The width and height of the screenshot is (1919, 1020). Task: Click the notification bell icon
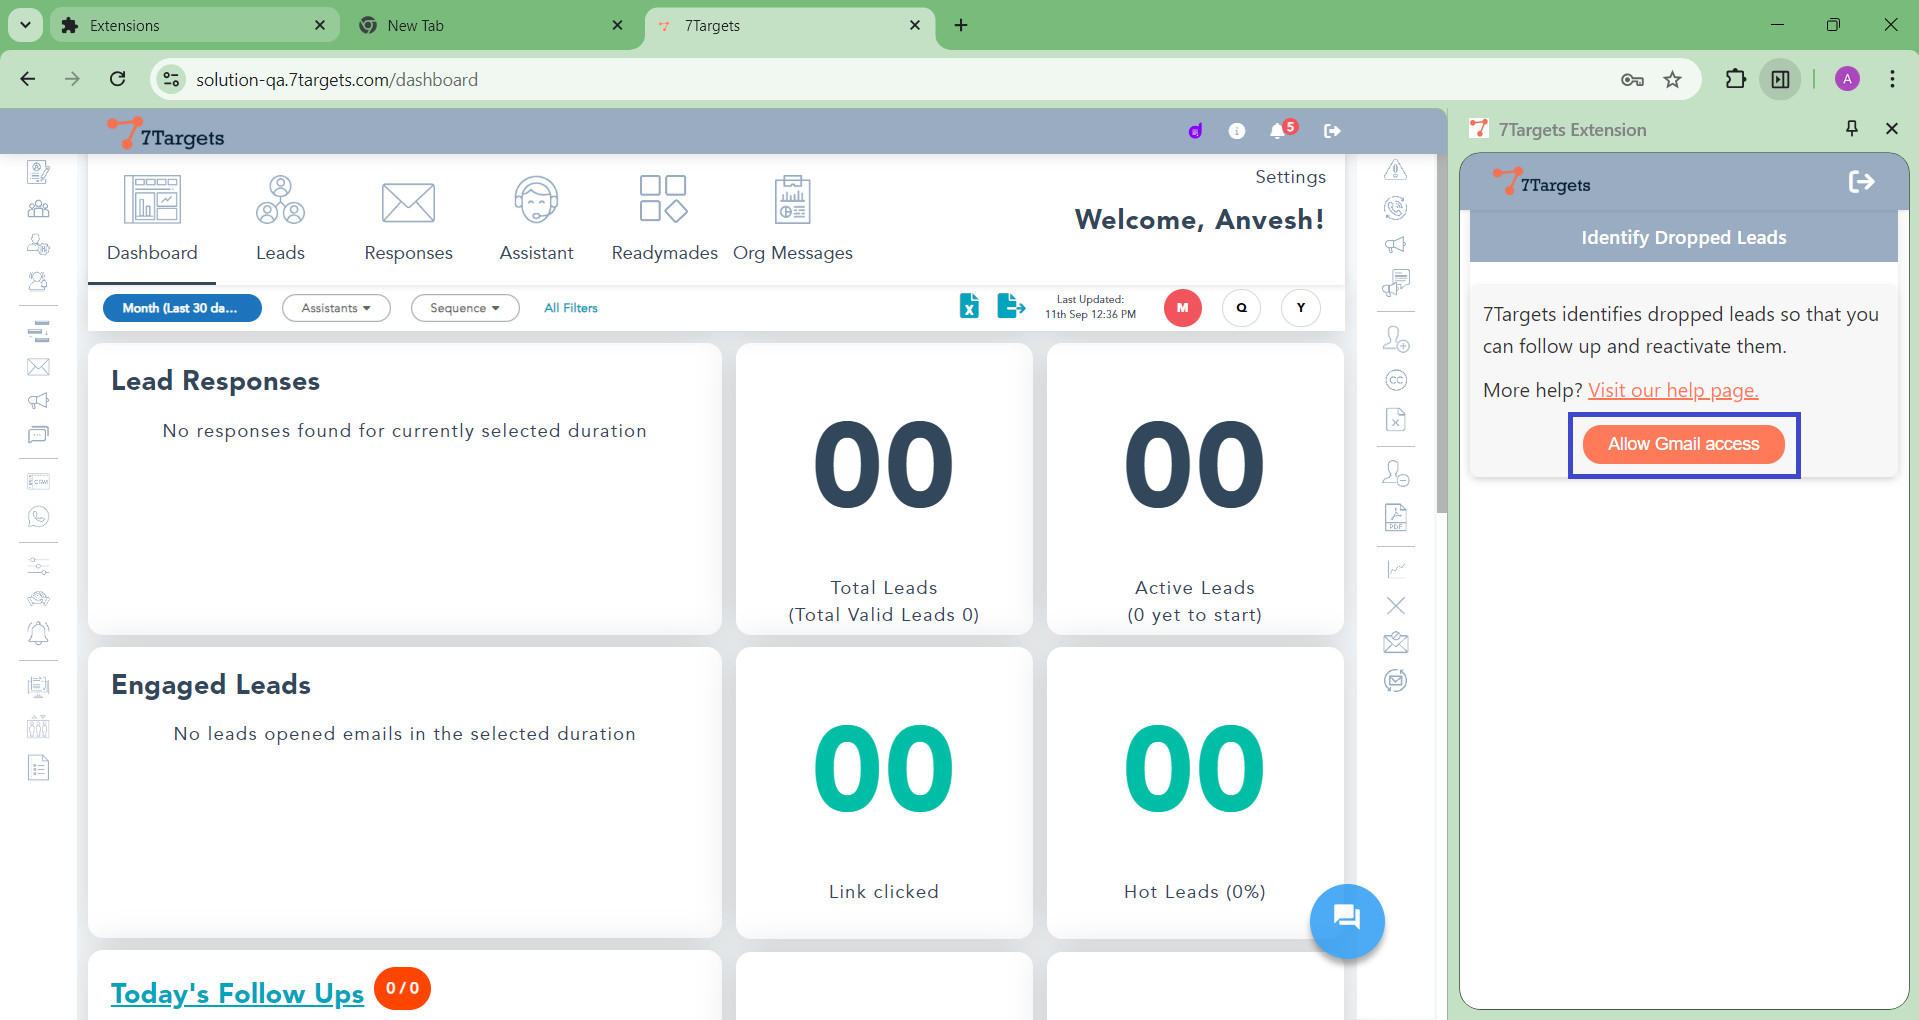[x=1278, y=131]
